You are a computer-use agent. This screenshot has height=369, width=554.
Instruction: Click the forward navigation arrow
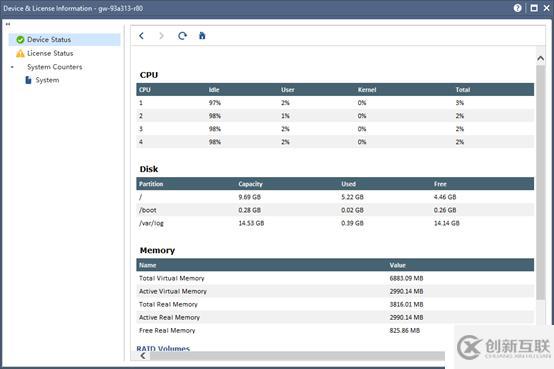[x=161, y=36]
